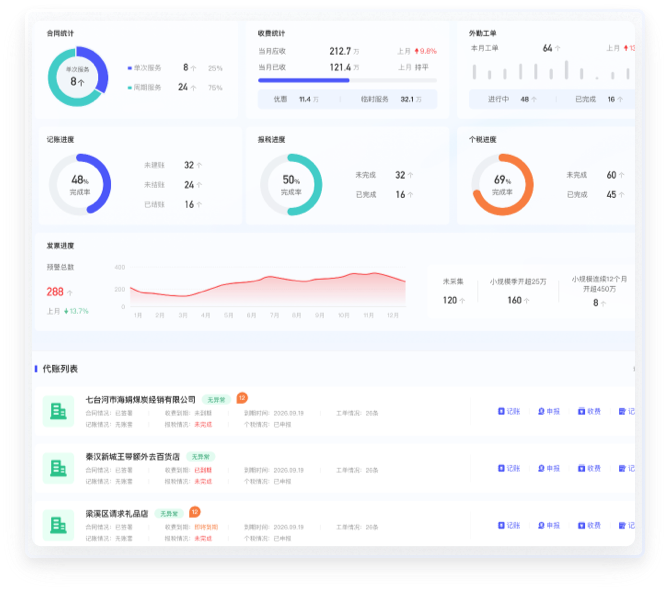
Task: Click the 报税进度 50% completion ring
Action: click(x=291, y=184)
